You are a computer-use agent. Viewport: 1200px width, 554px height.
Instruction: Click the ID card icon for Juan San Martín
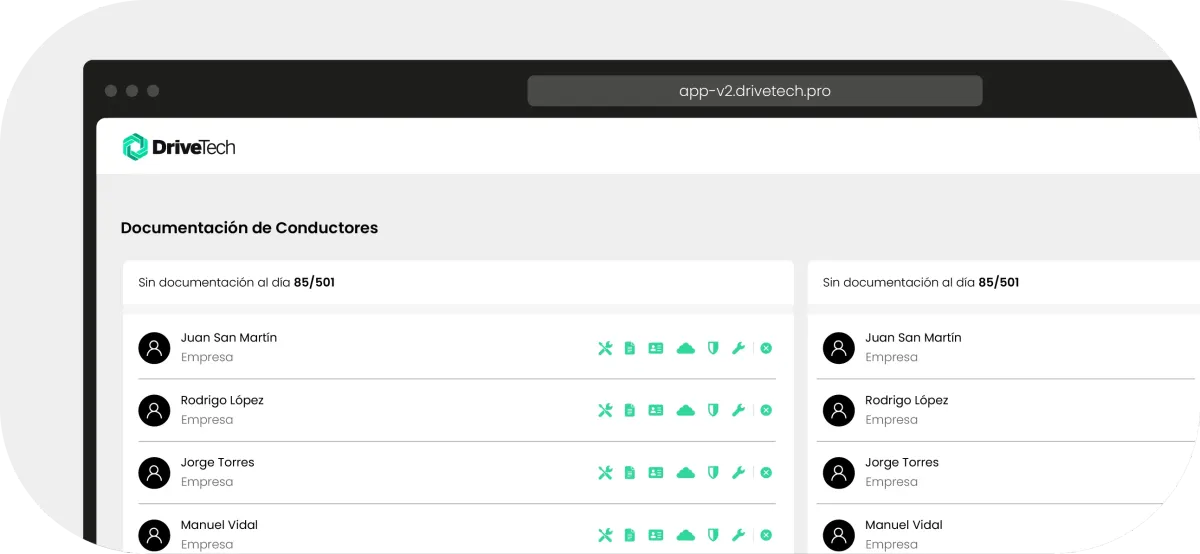656,348
